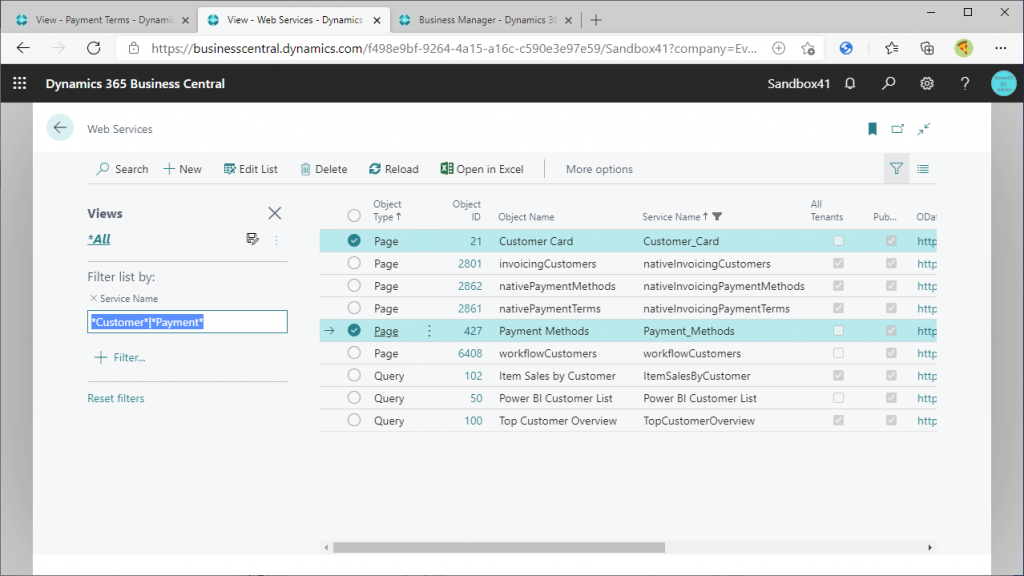This screenshot has height=576, width=1024.
Task: Open browser Favorites list
Action: click(x=891, y=48)
